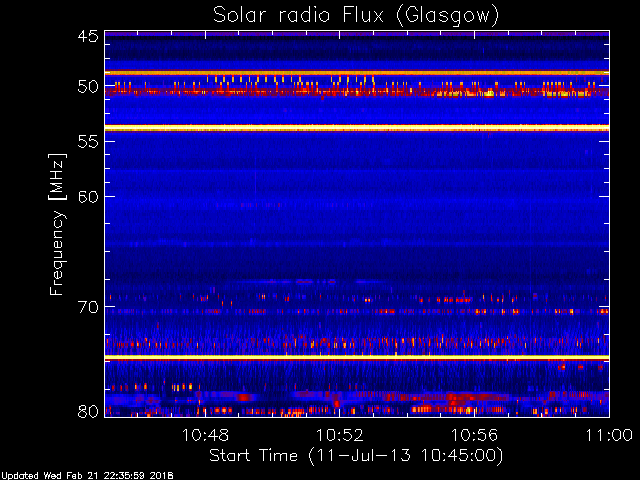Click the 11:00 time tick label
640x480 pixels.
(x=609, y=435)
